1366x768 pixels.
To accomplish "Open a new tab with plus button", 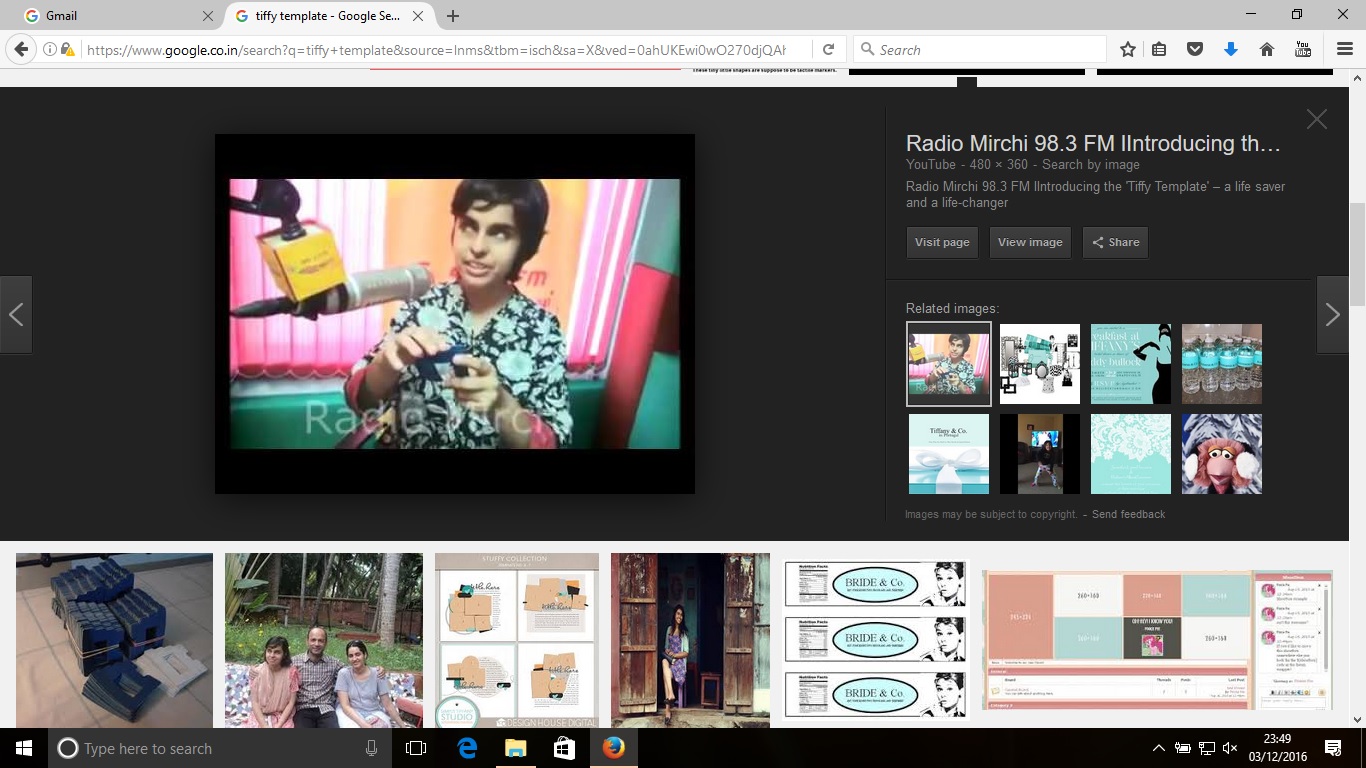I will [453, 16].
